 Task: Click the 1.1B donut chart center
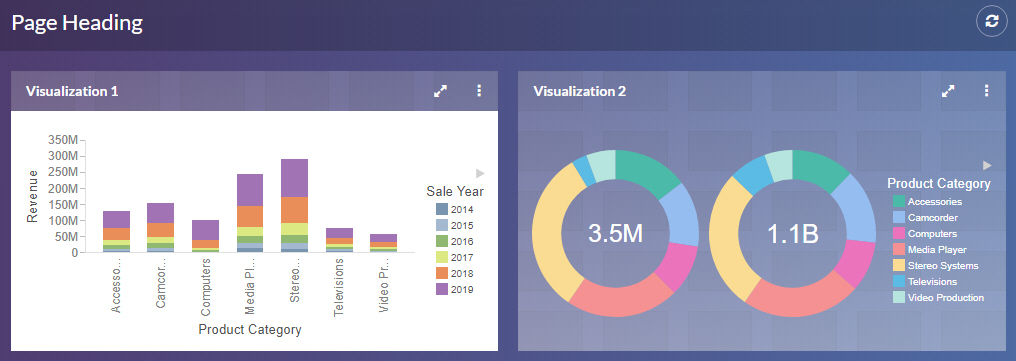tap(792, 234)
